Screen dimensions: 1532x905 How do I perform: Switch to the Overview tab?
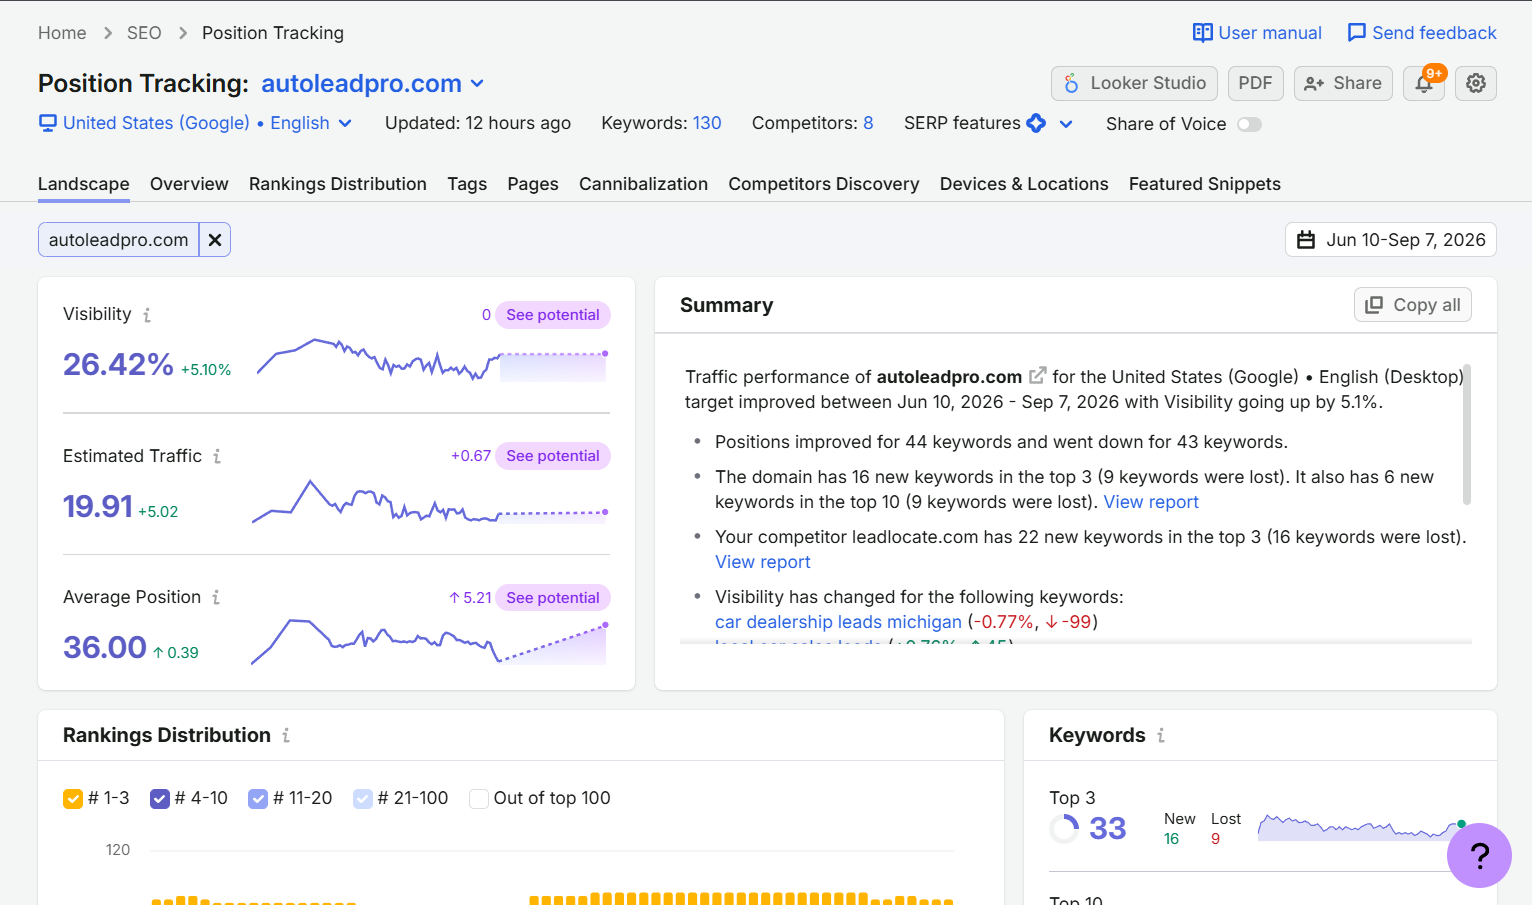[x=189, y=184]
